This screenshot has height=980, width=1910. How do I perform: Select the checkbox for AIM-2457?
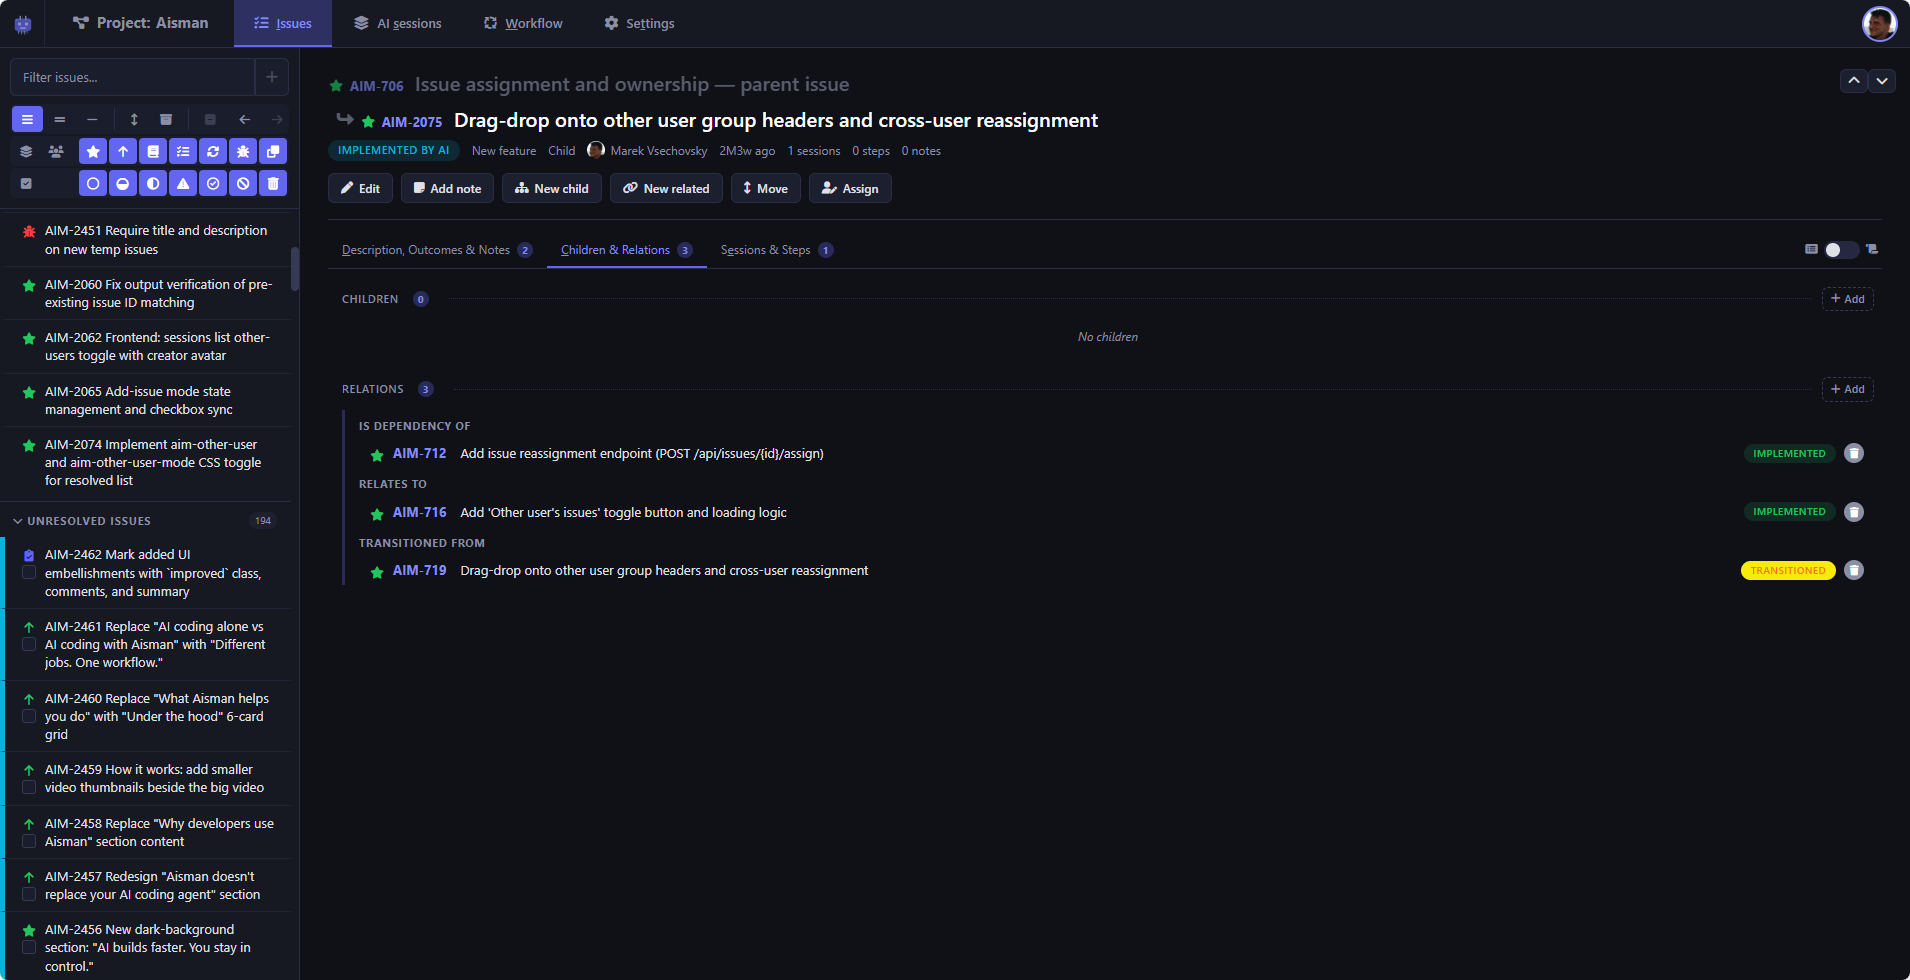[29, 895]
